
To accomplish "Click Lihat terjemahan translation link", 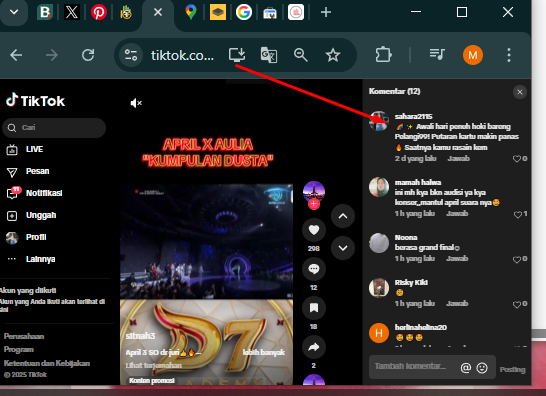I will tap(154, 365).
